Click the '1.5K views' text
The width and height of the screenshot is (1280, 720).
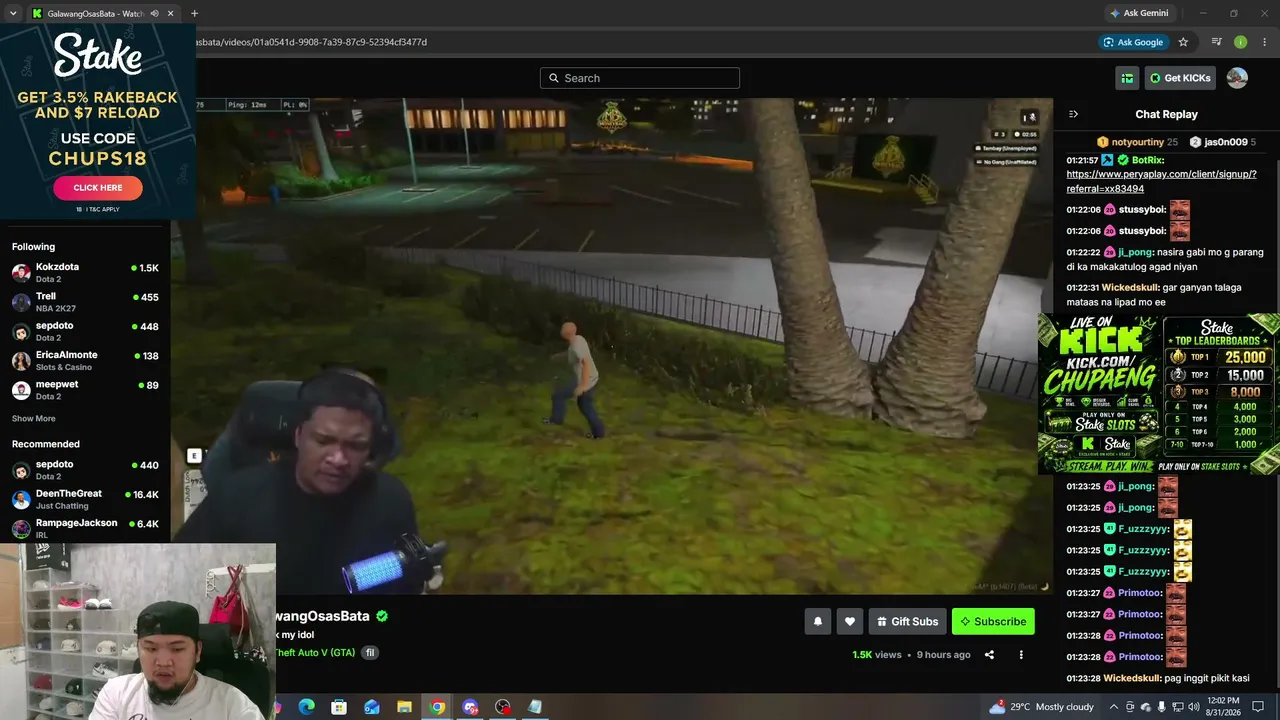click(x=877, y=655)
